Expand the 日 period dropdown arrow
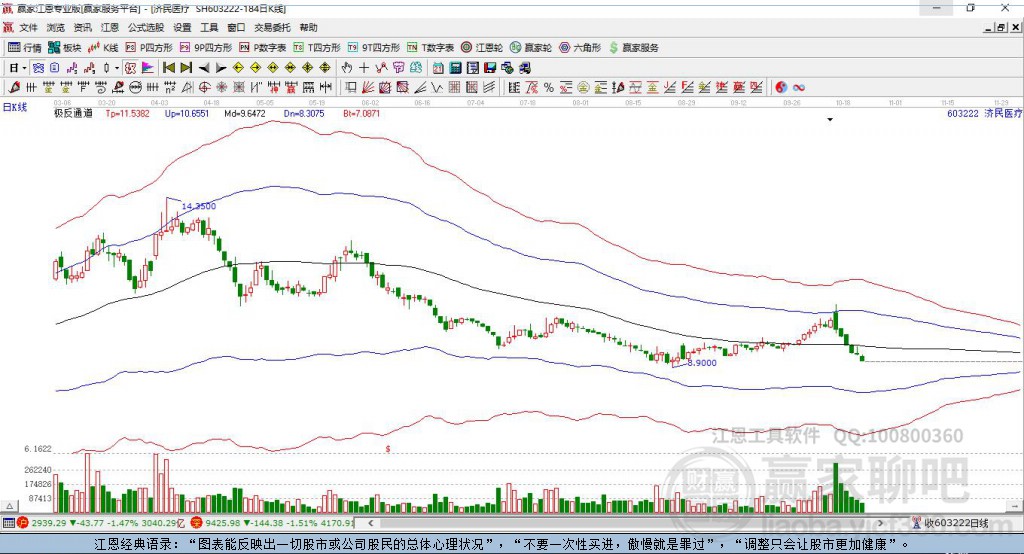The image size is (1024, 554). click(x=24, y=68)
